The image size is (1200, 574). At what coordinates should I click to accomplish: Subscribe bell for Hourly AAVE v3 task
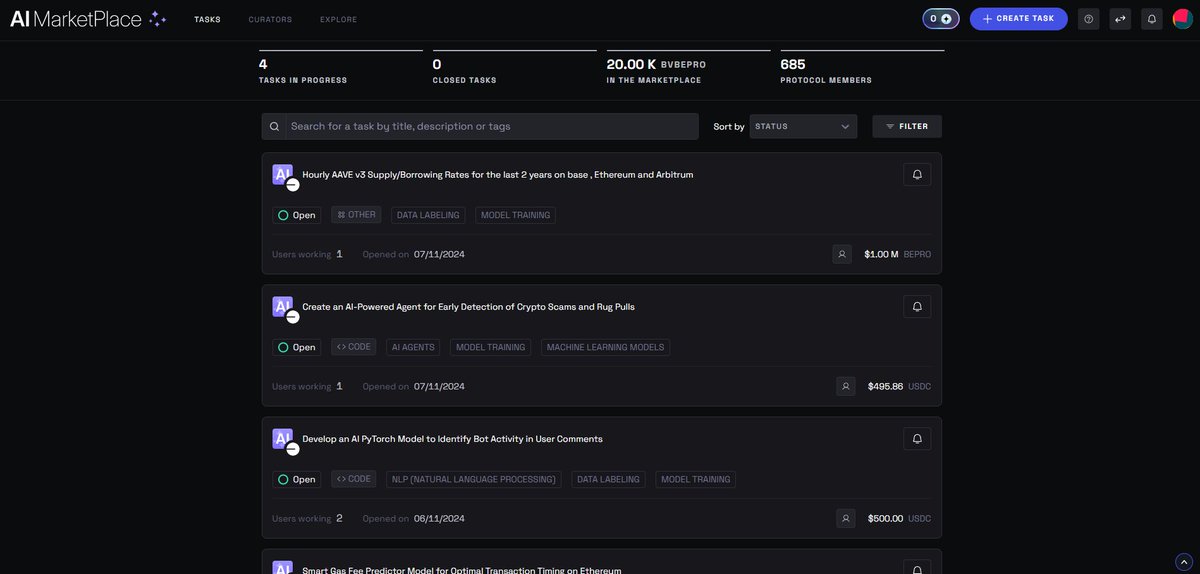click(x=917, y=174)
